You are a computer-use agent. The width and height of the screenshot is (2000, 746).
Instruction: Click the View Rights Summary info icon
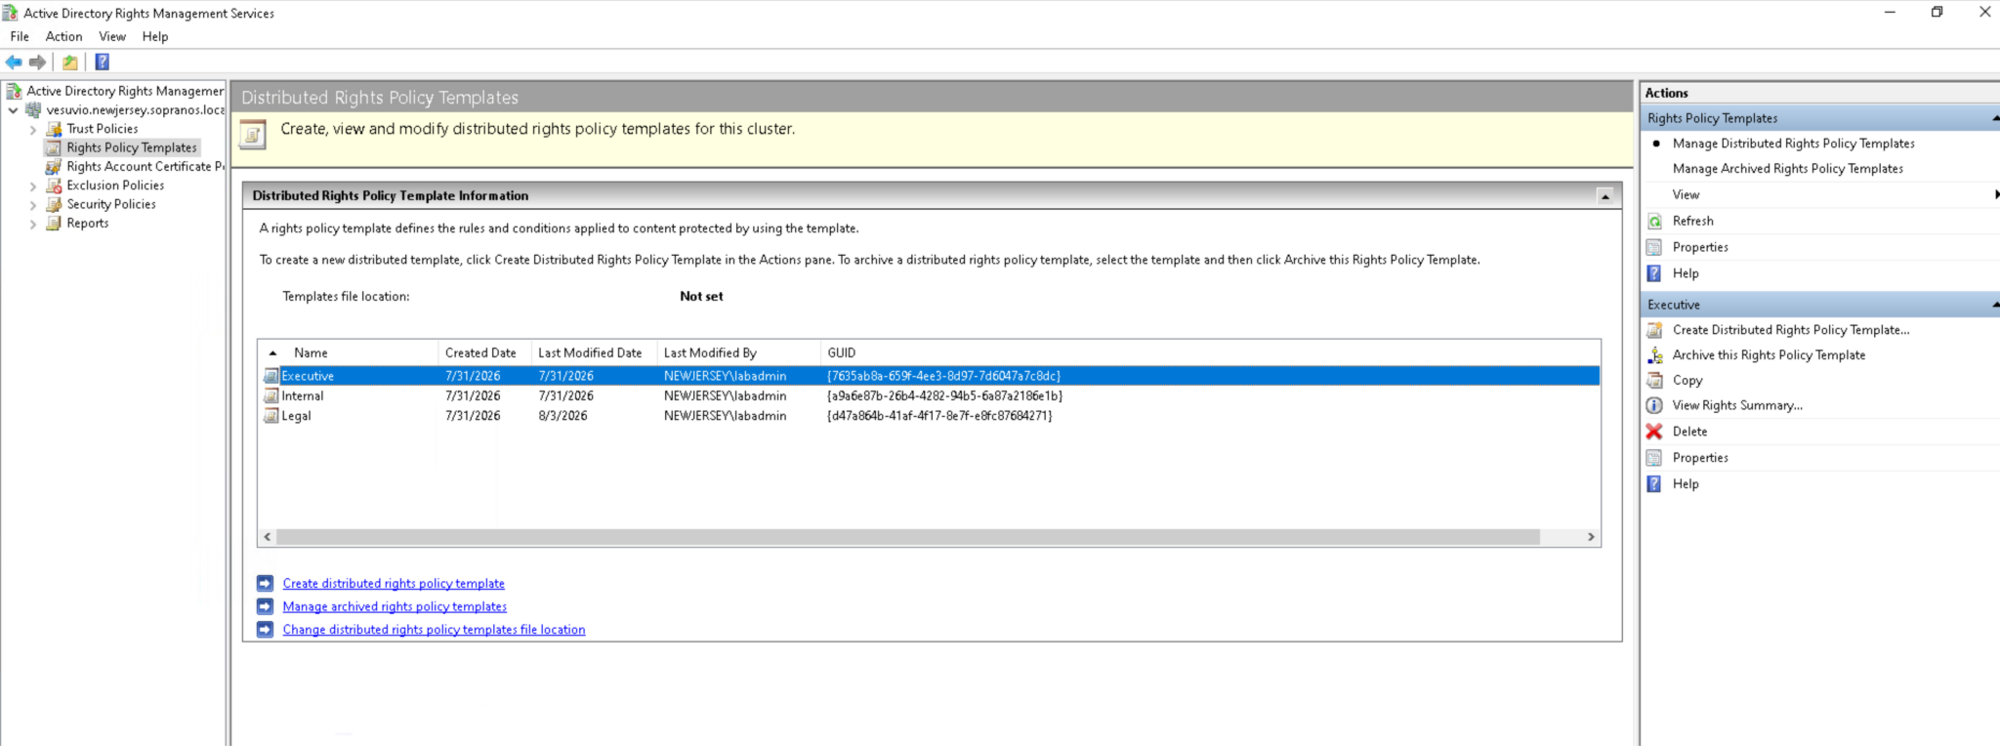(1655, 405)
